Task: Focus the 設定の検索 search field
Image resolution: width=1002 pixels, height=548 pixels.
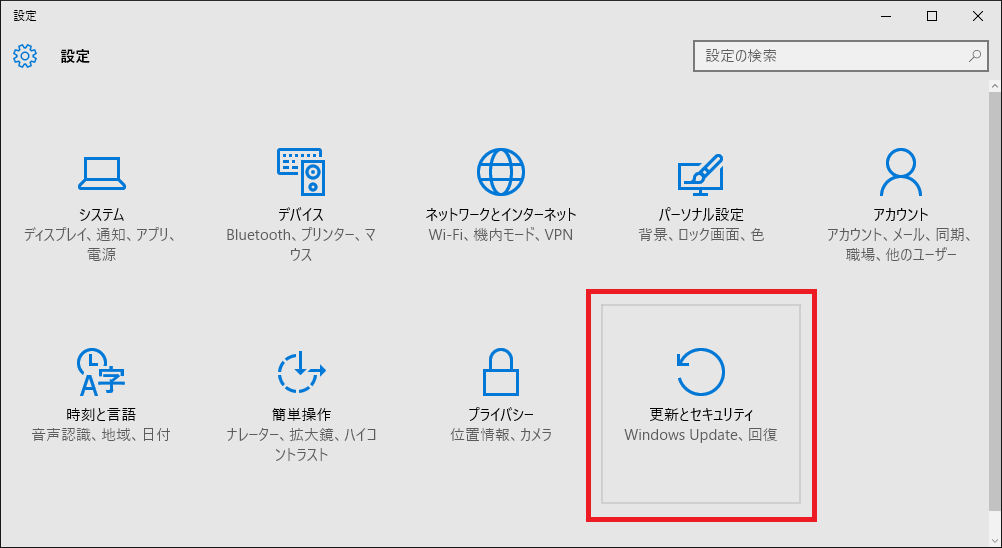Action: 830,56
